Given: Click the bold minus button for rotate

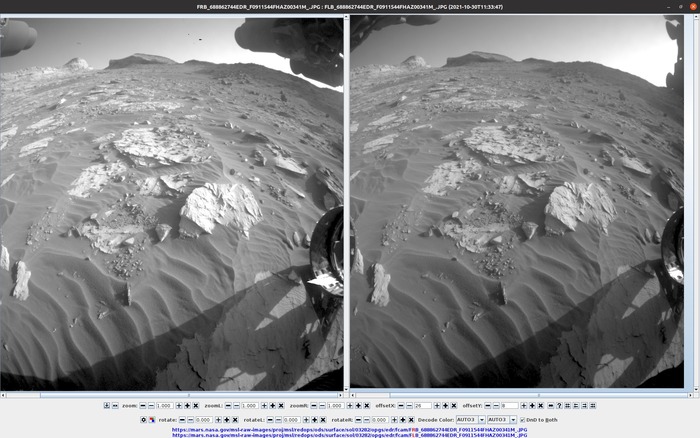Looking at the screenshot, I should (x=182, y=420).
